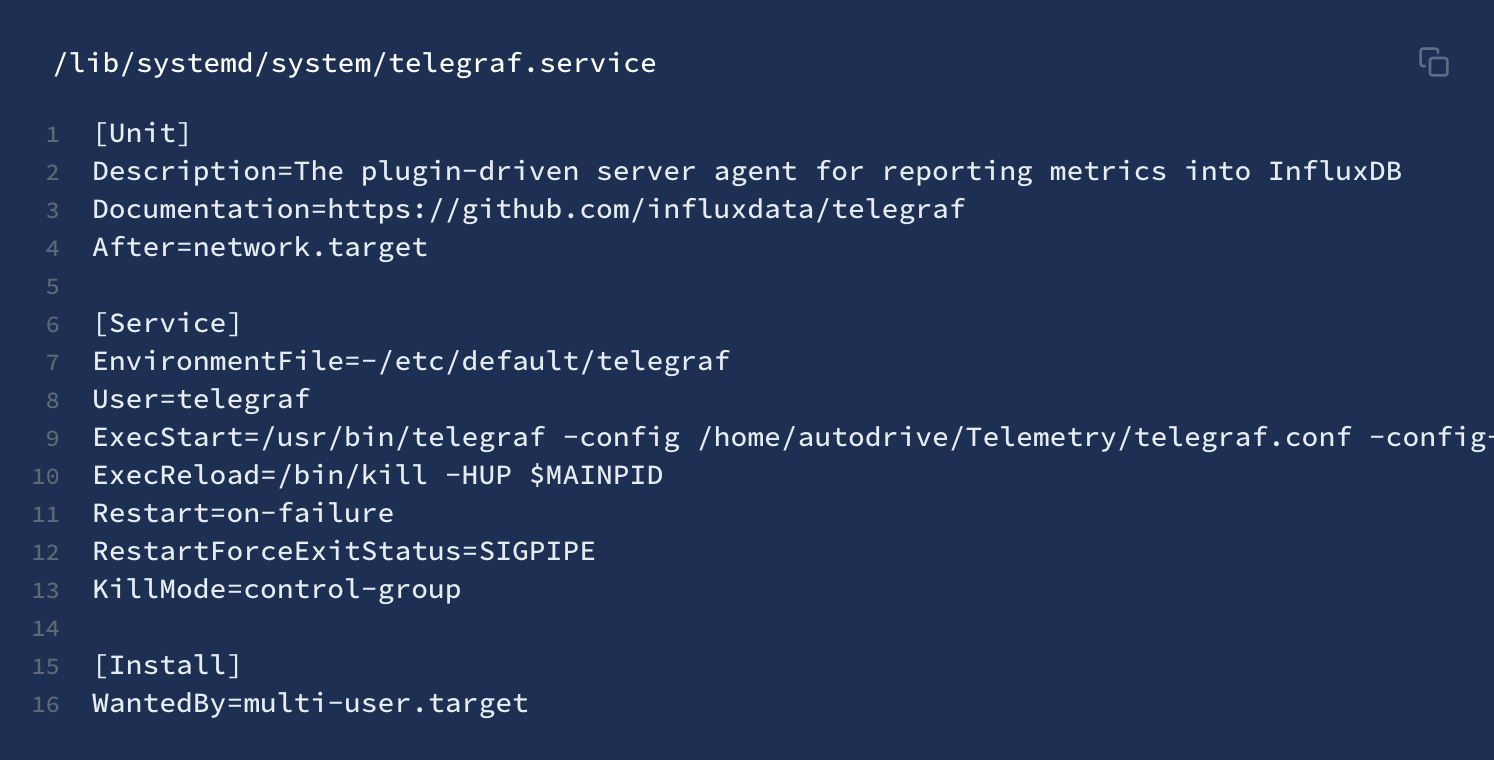
Task: Select the [Unit] section header
Action: tap(141, 133)
